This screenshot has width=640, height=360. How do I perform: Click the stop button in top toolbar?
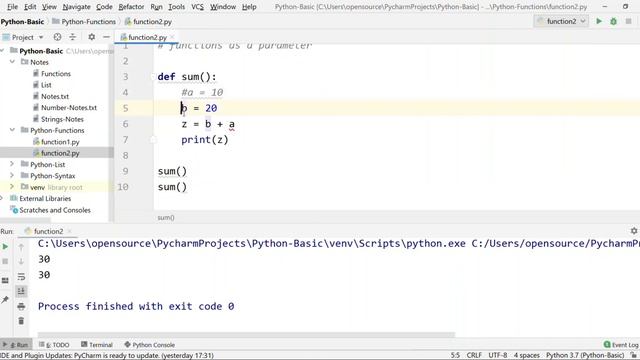click(628, 21)
